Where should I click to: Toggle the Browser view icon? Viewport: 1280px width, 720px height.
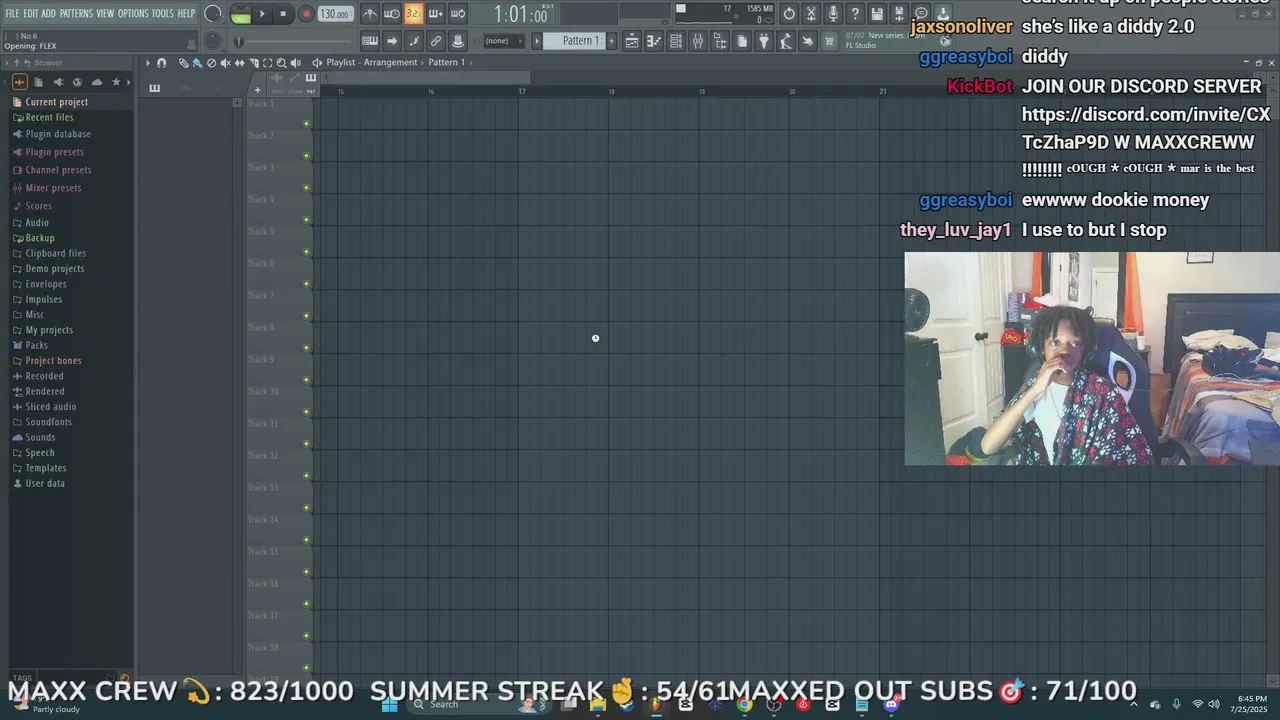(720, 41)
